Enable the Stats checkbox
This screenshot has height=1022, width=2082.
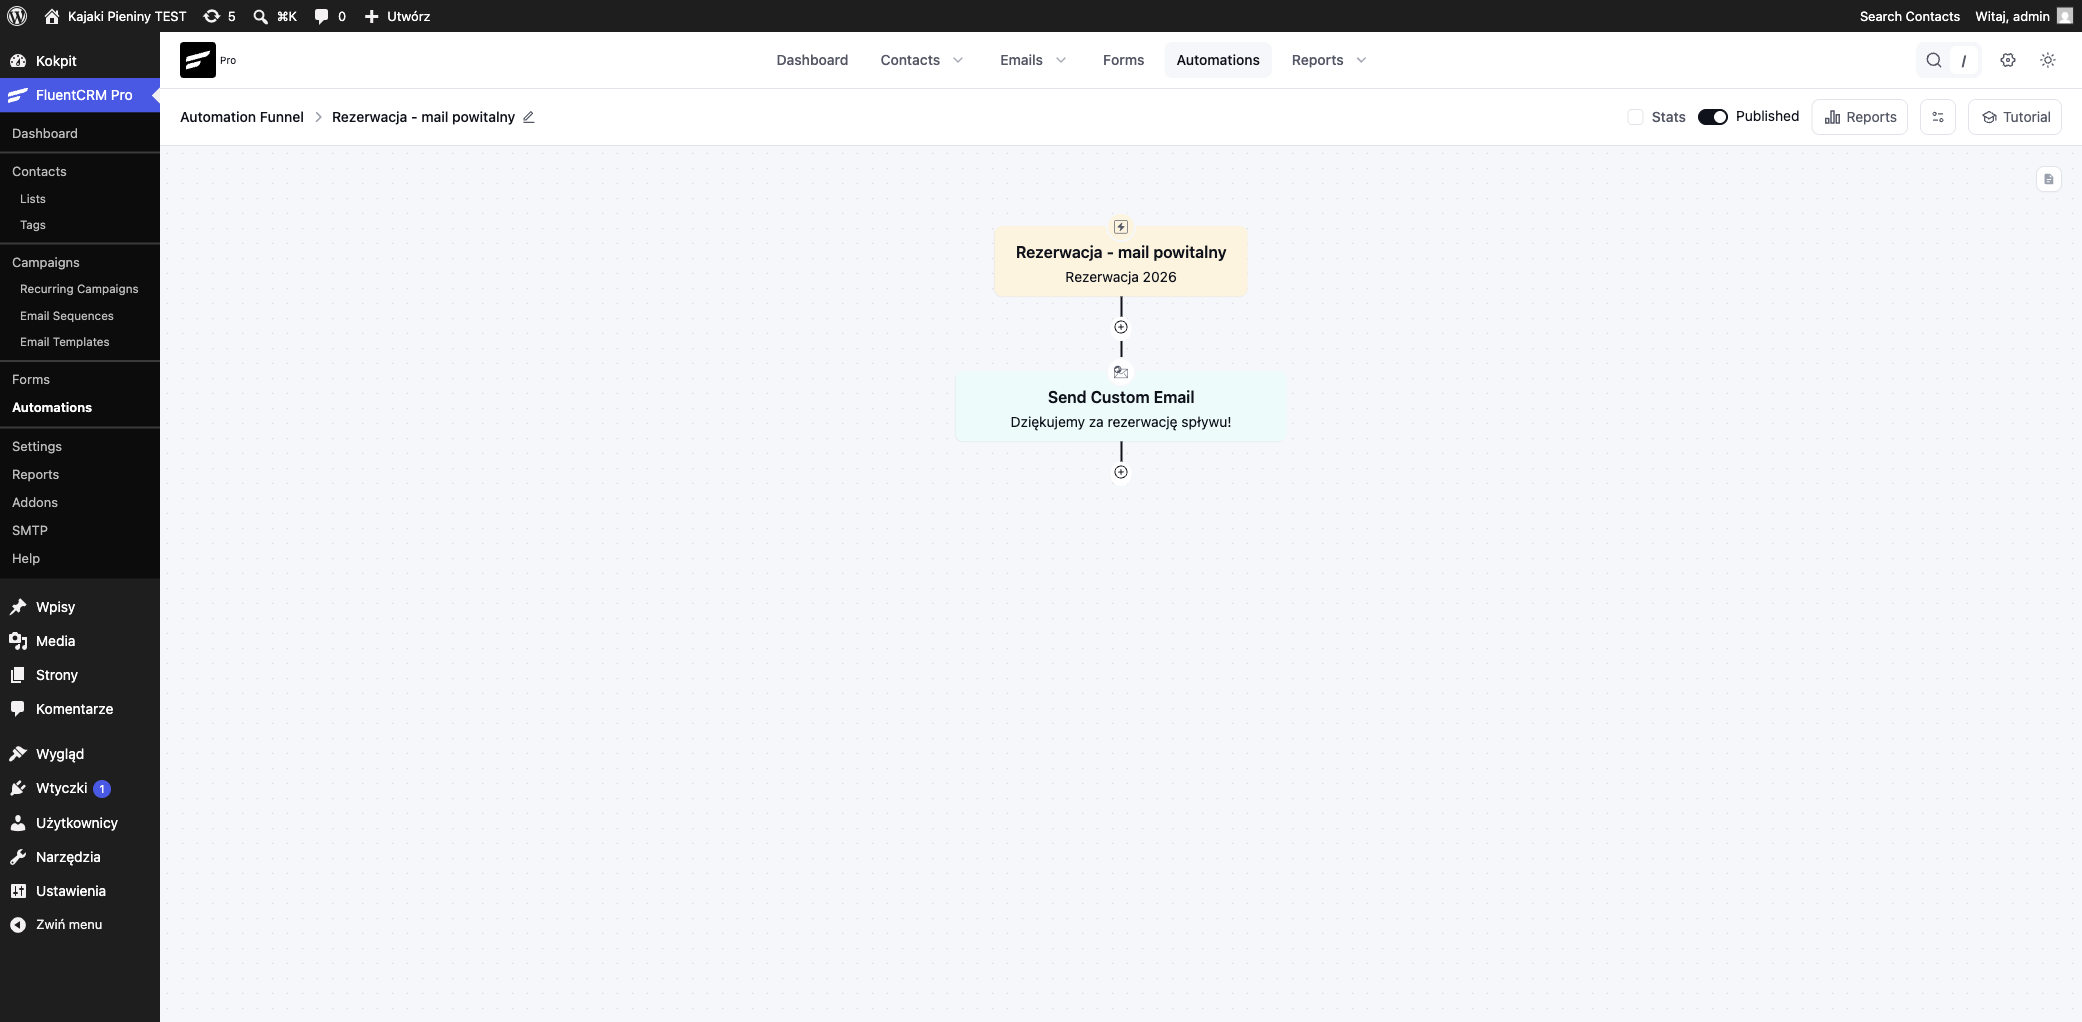click(x=1636, y=117)
